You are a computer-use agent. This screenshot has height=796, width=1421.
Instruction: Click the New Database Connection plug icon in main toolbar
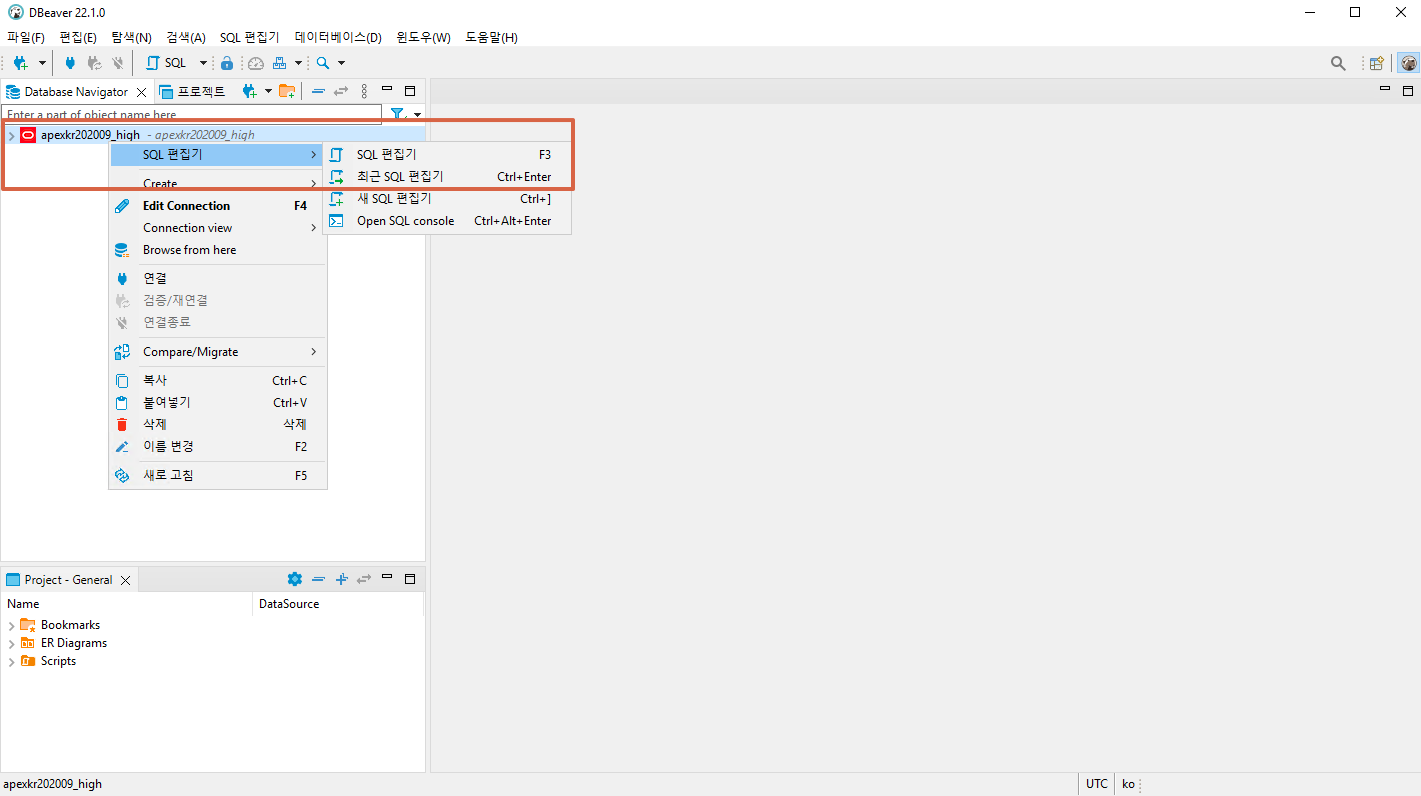click(x=20, y=63)
